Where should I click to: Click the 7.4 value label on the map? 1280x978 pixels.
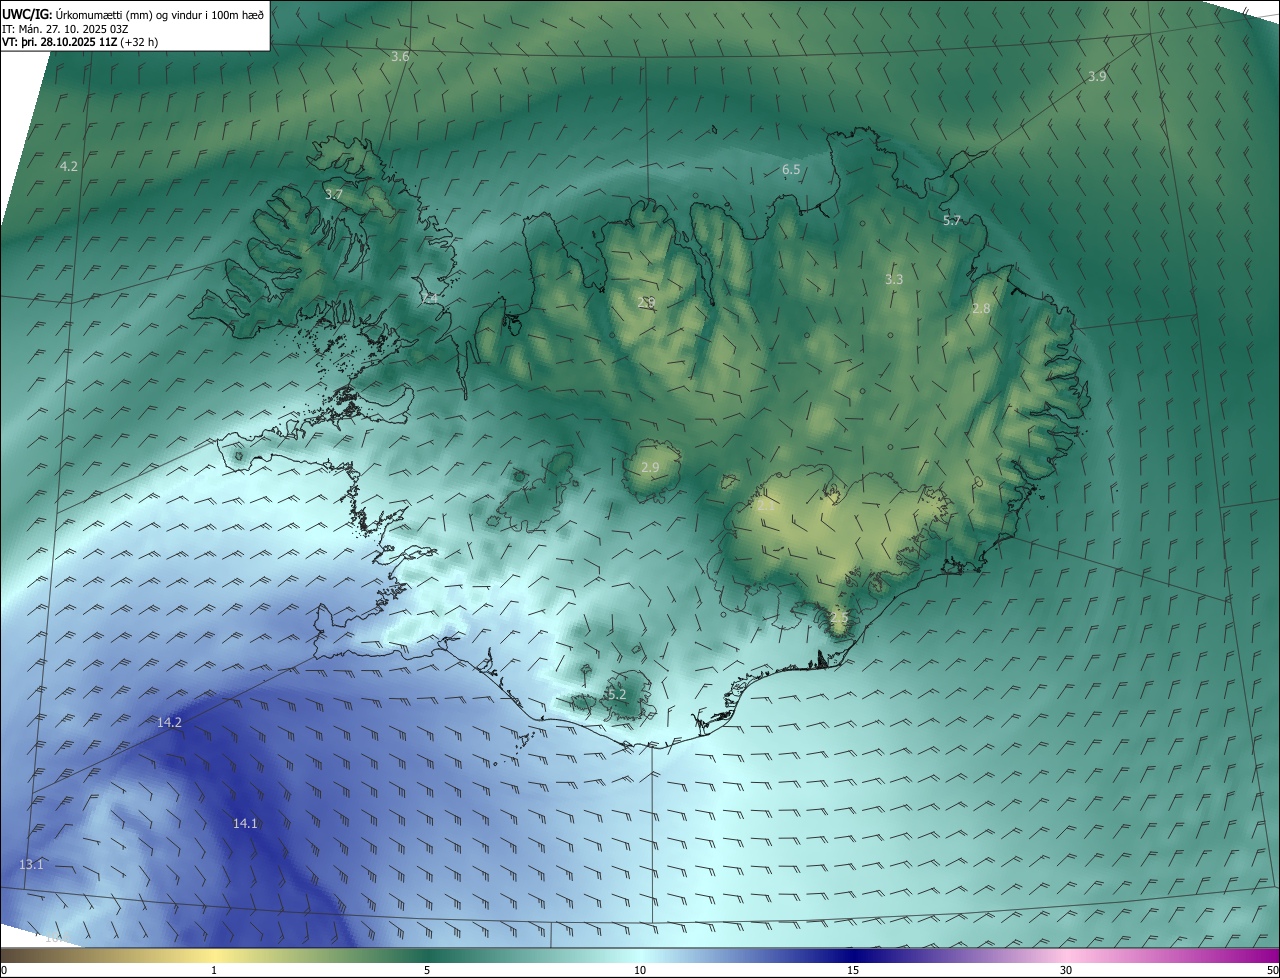(429, 299)
